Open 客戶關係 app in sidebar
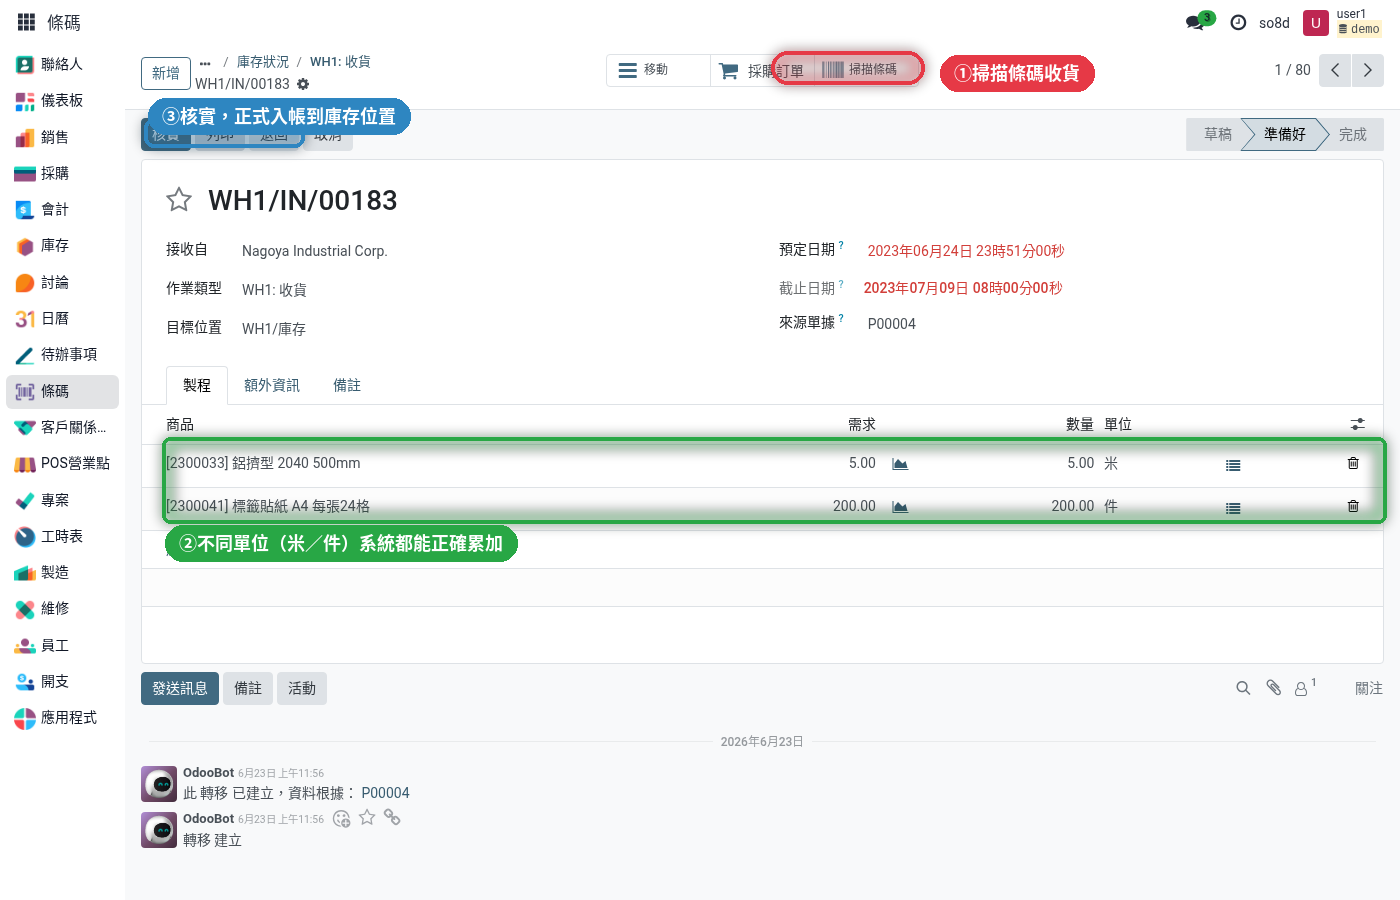The height and width of the screenshot is (900, 1400). click(62, 427)
